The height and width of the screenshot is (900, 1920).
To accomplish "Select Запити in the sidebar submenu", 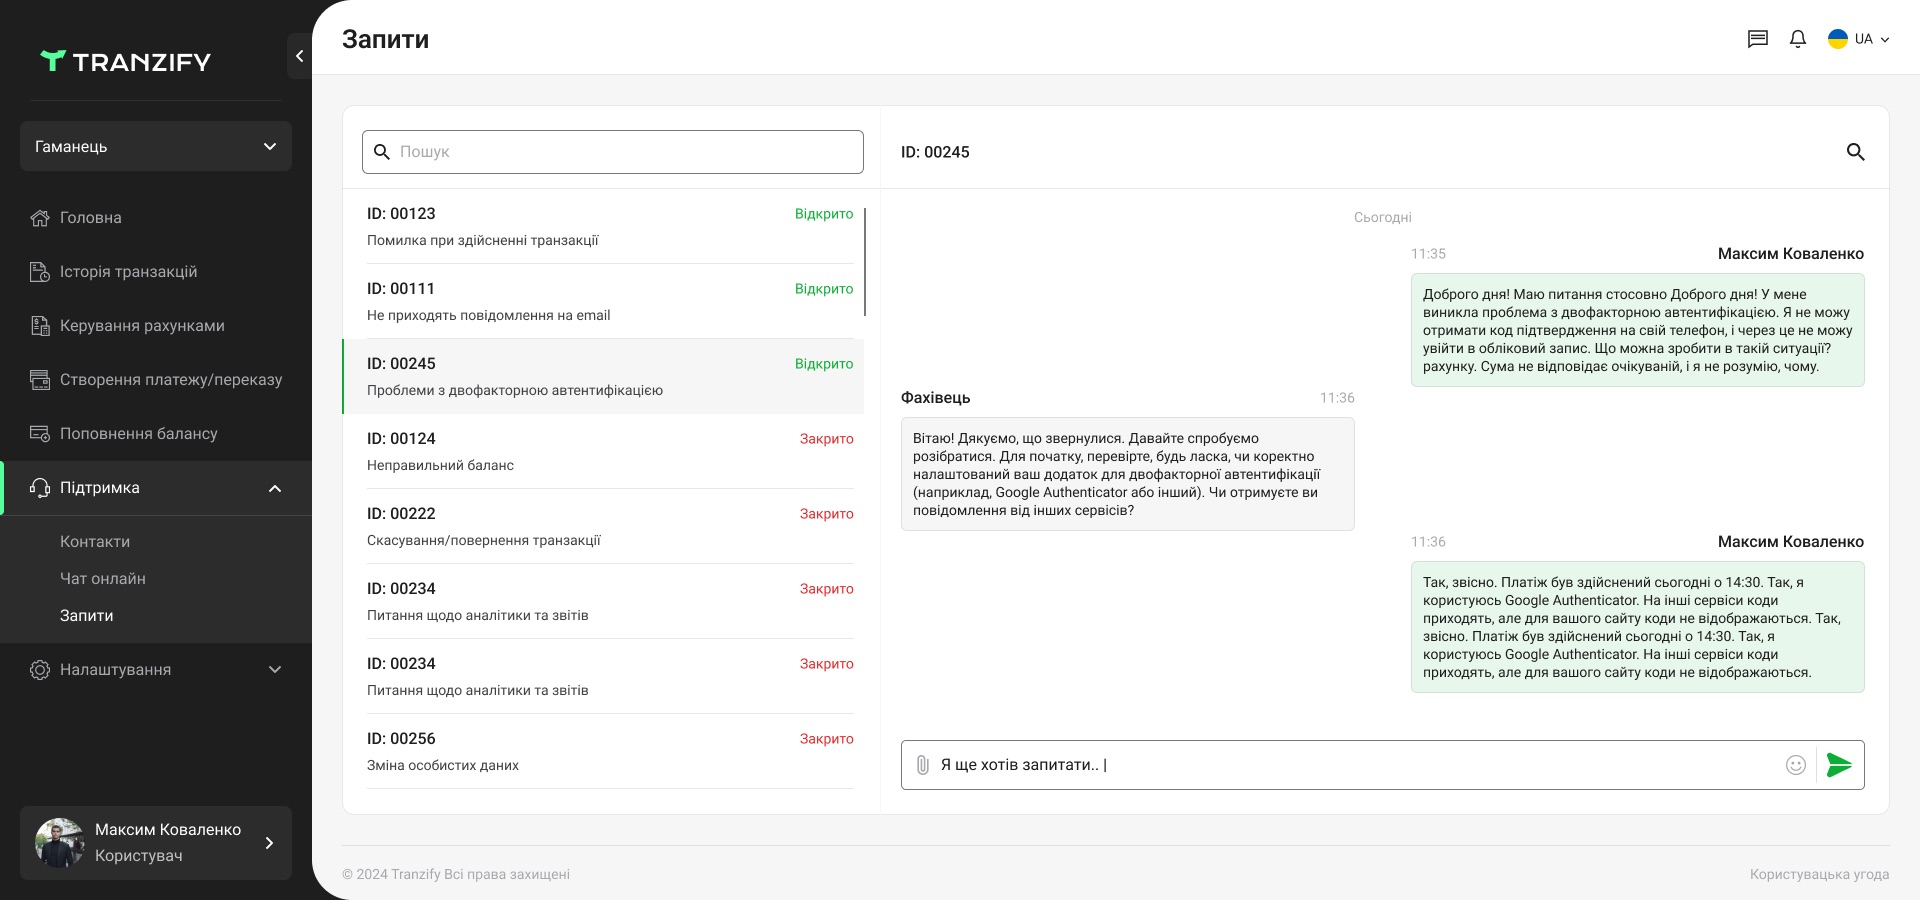I will tap(87, 615).
